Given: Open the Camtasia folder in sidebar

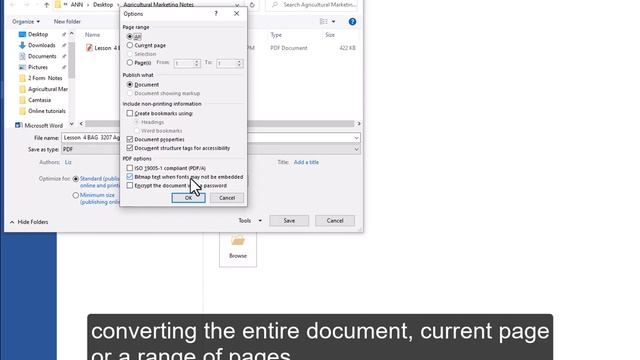Looking at the screenshot, I should pos(40,100).
